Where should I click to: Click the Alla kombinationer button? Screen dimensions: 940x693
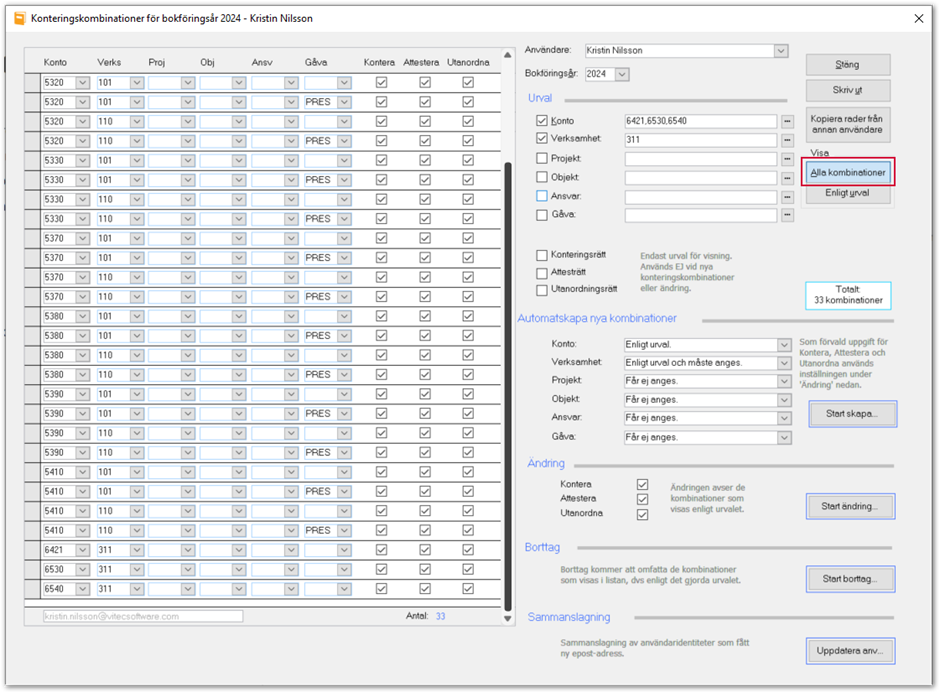pos(846,172)
